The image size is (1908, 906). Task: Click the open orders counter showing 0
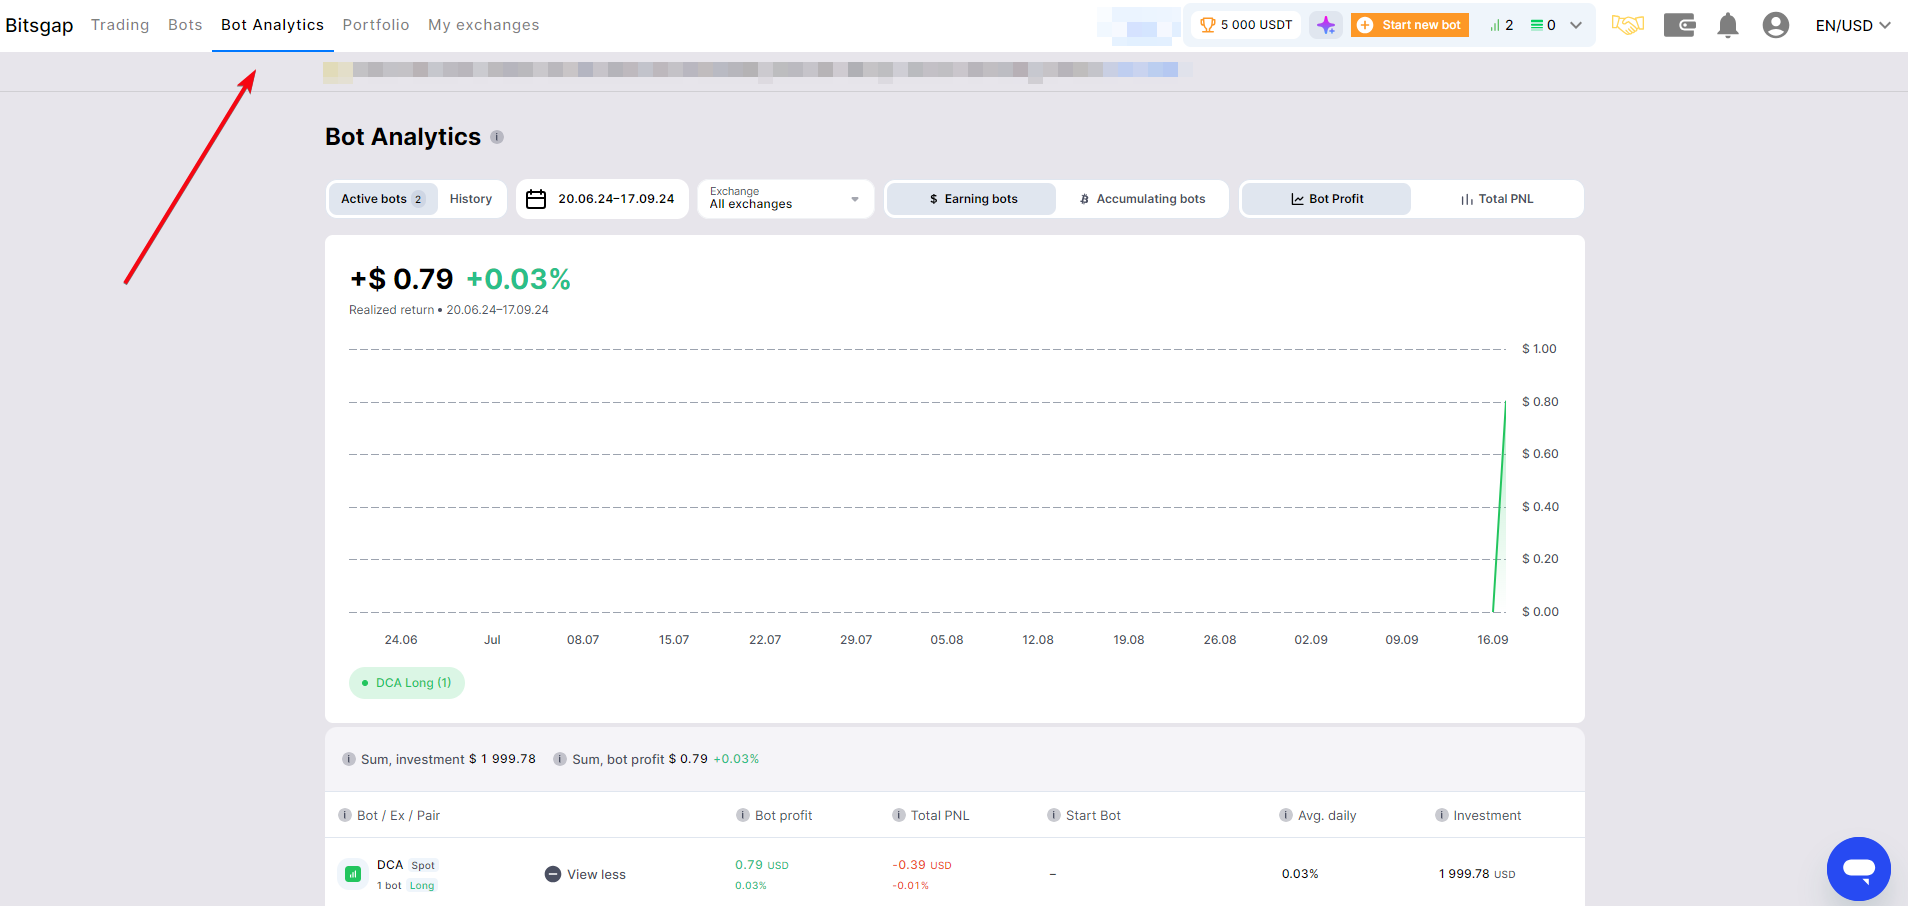point(1543,25)
